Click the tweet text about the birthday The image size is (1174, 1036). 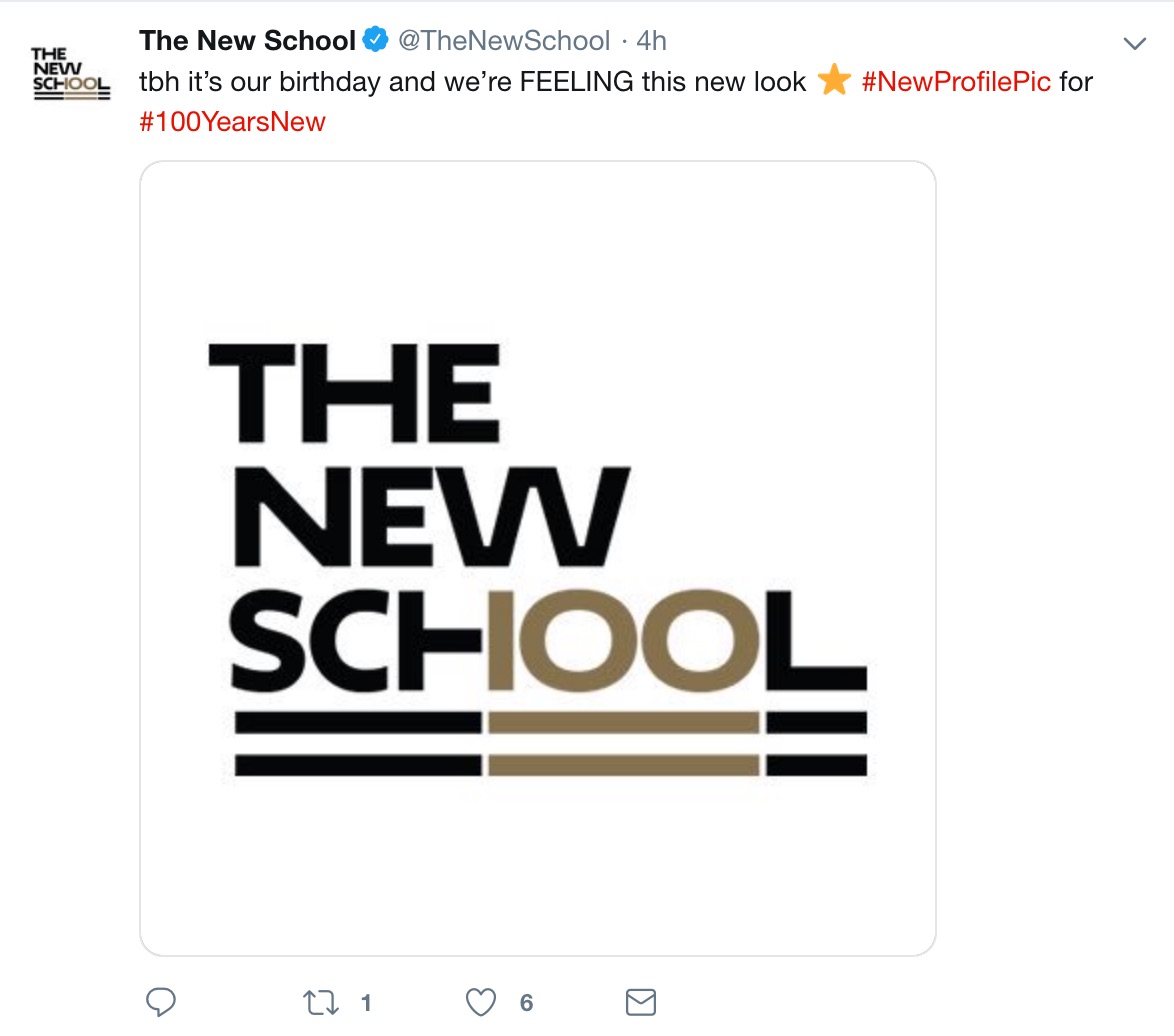click(x=472, y=81)
